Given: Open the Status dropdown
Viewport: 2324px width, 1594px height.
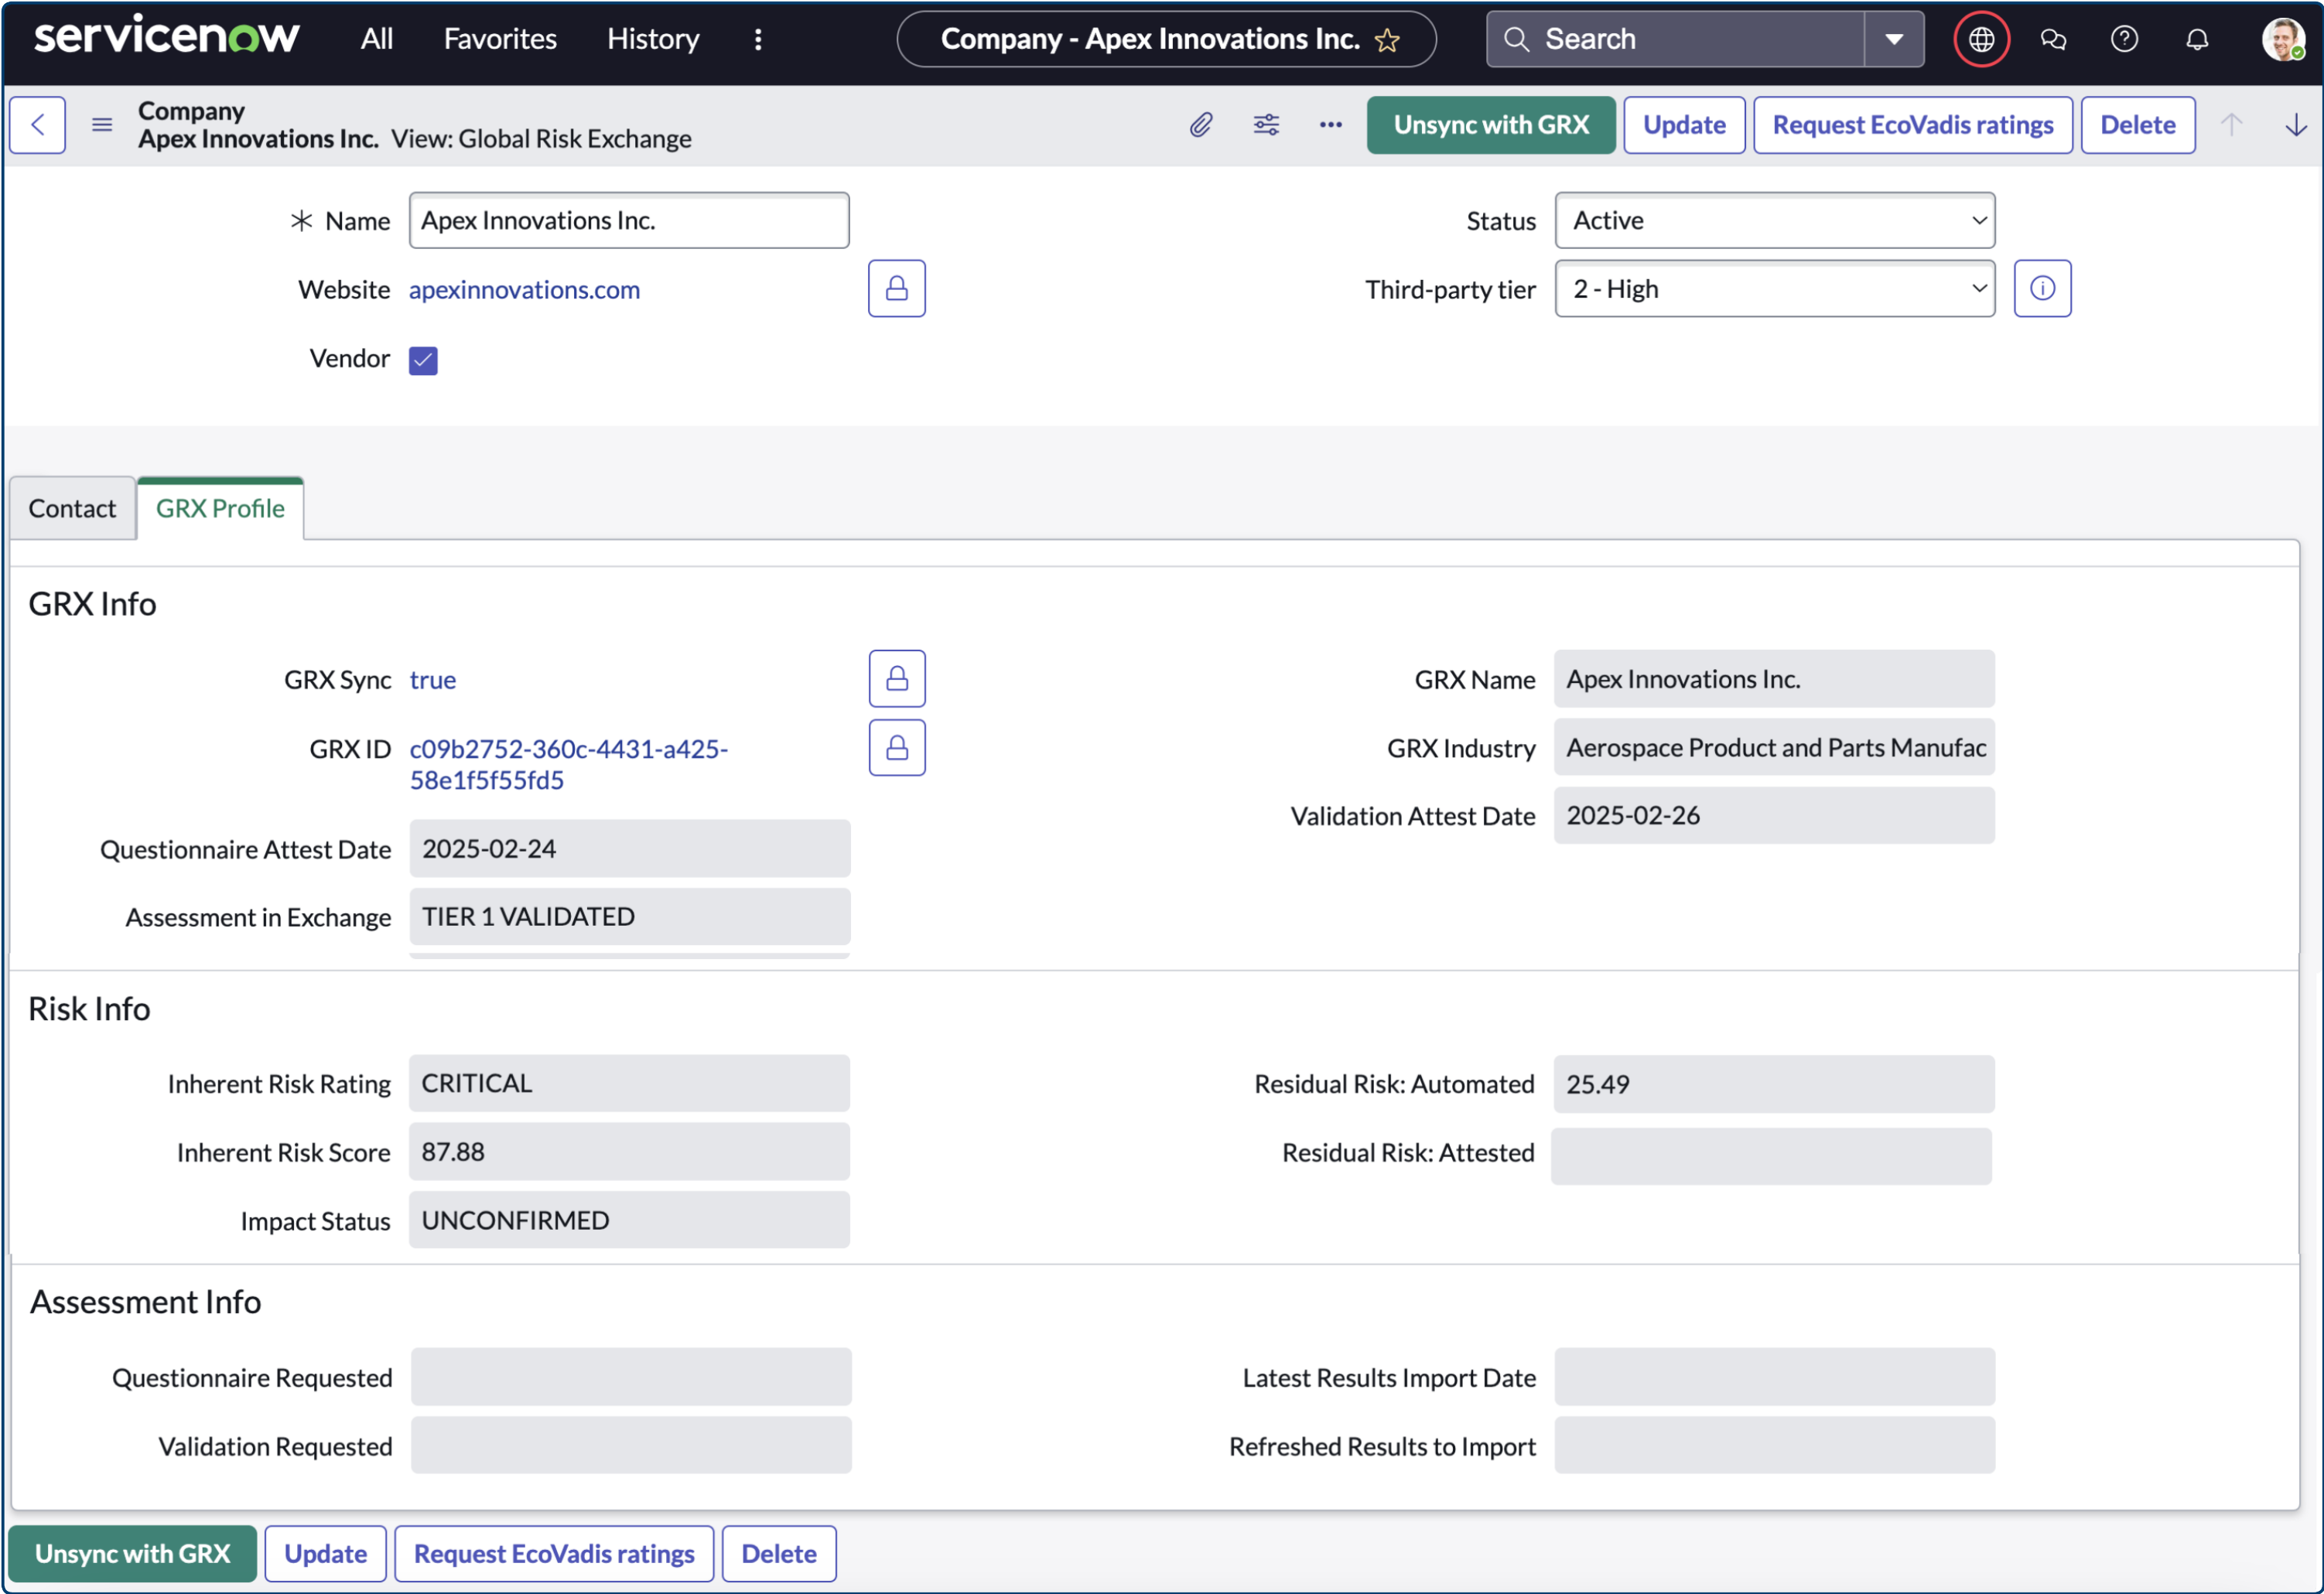Looking at the screenshot, I should tap(1775, 220).
